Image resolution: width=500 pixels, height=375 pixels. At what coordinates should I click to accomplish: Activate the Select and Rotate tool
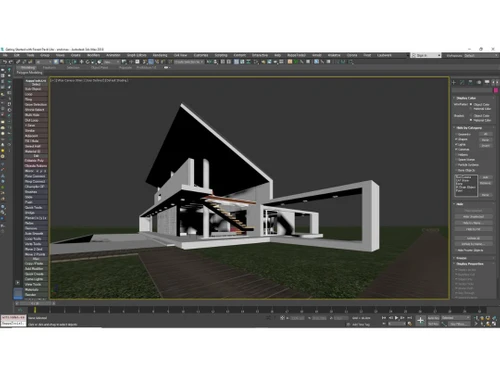(88, 62)
